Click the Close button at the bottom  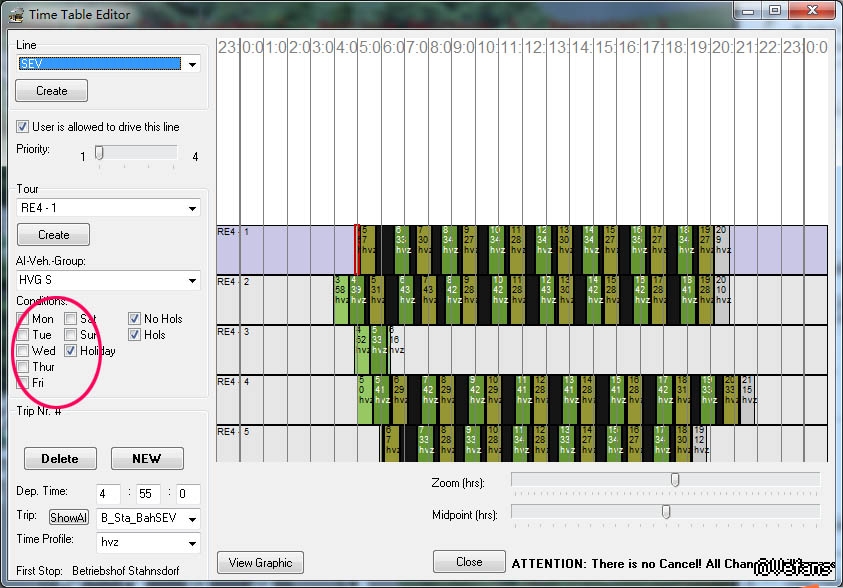[469, 561]
